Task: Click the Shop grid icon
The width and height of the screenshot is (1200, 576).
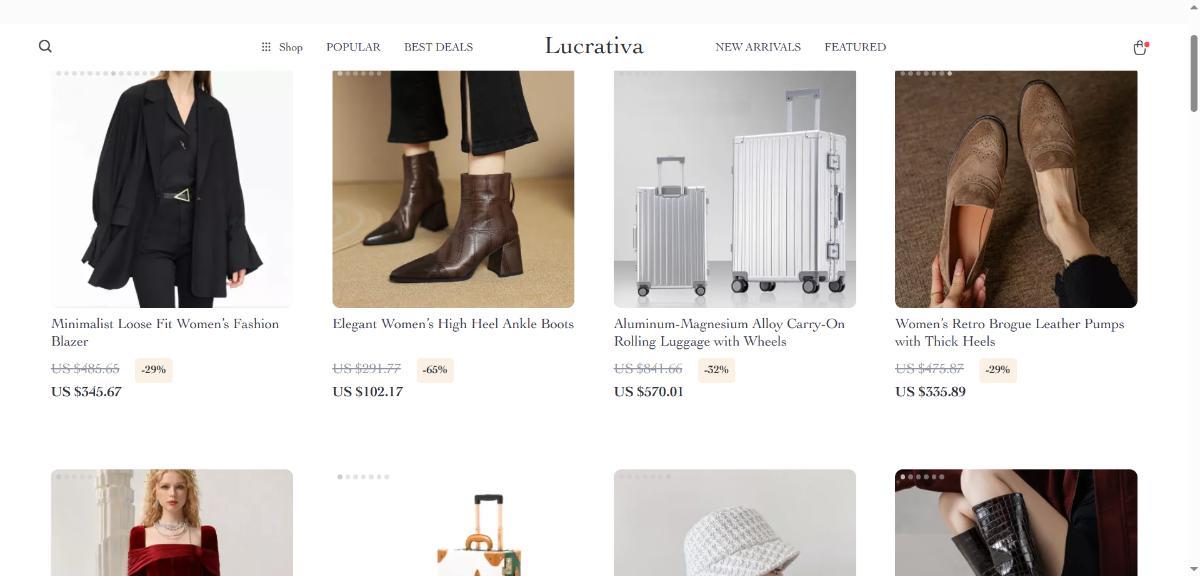Action: (266, 47)
